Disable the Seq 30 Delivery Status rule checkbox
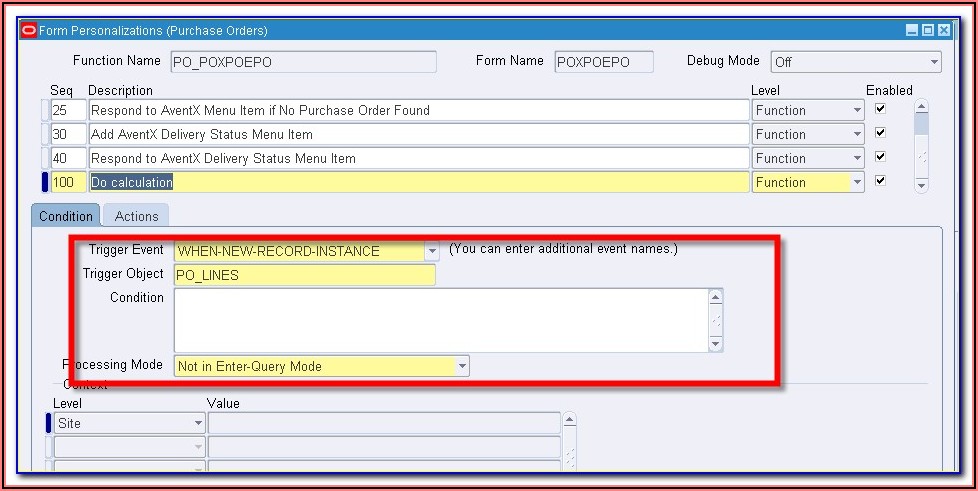Image resolution: width=978 pixels, height=491 pixels. pyautogui.click(x=881, y=133)
